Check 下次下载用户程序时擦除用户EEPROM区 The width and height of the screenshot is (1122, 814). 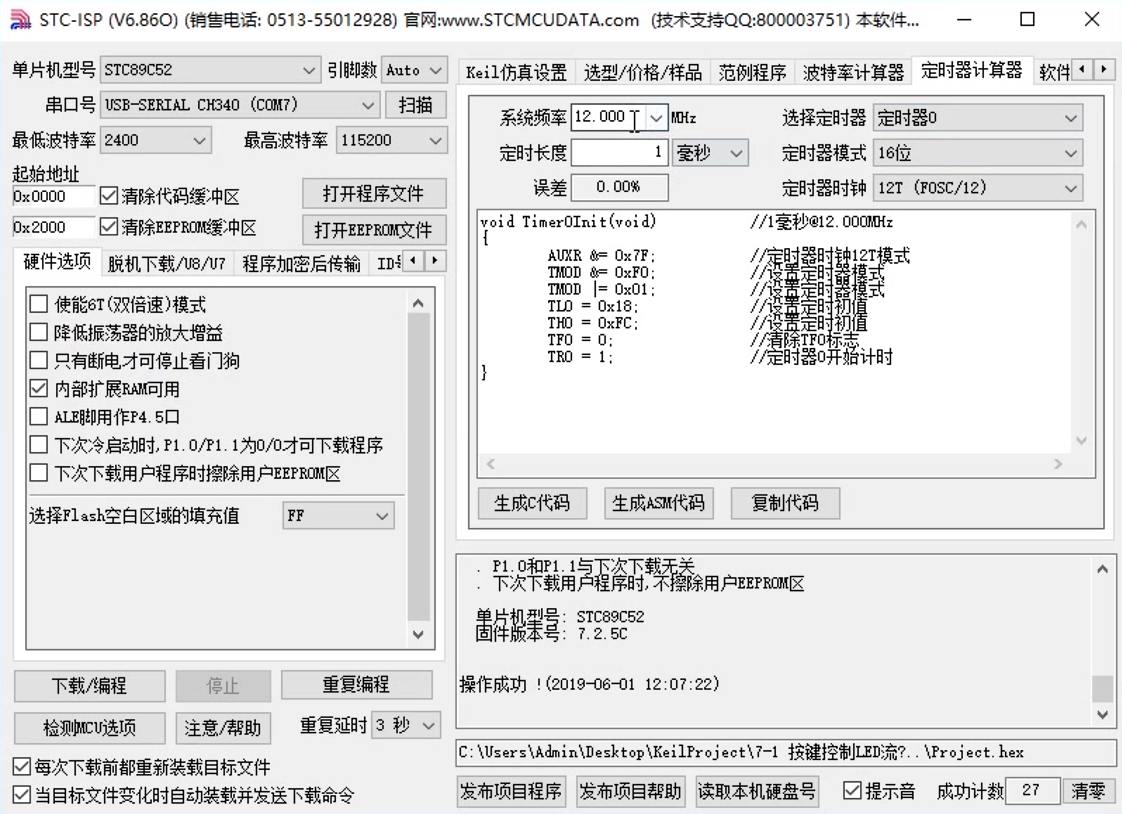39,473
